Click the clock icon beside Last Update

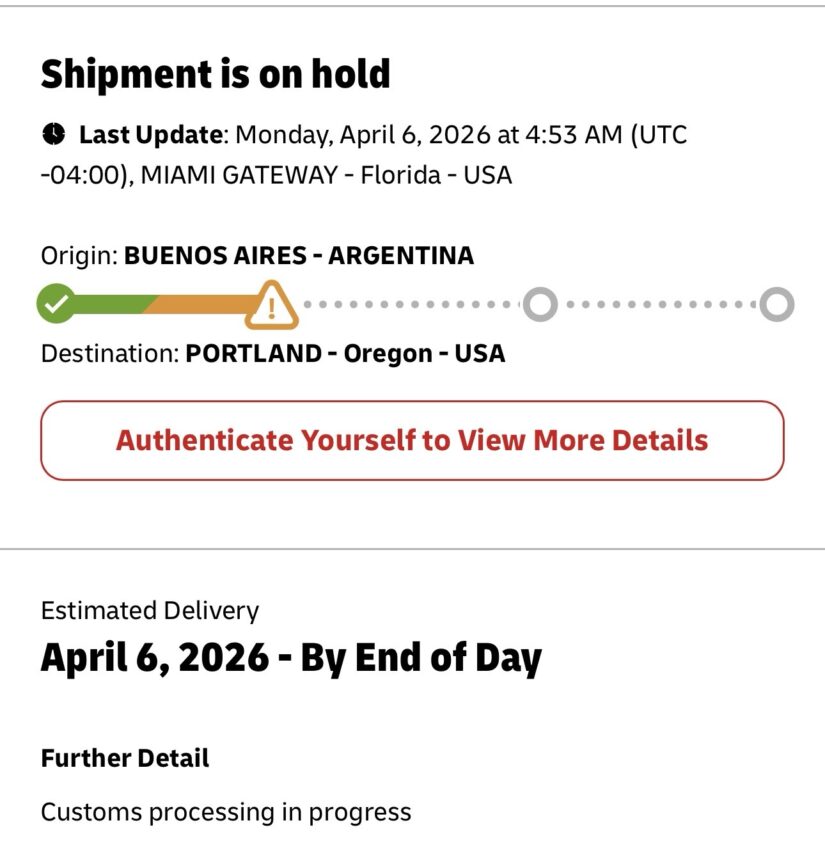pos(54,134)
